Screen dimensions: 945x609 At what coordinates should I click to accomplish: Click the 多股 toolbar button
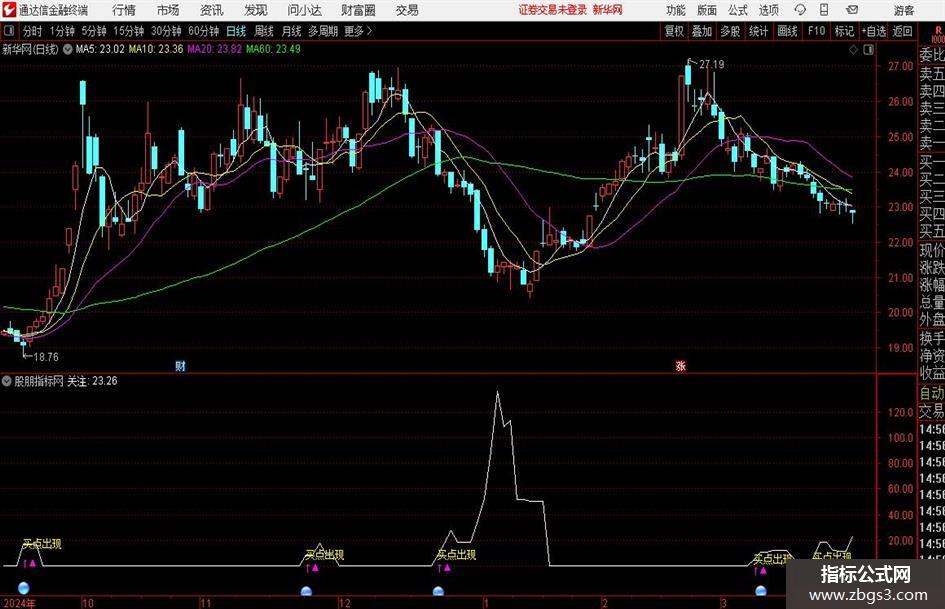pyautogui.click(x=730, y=31)
